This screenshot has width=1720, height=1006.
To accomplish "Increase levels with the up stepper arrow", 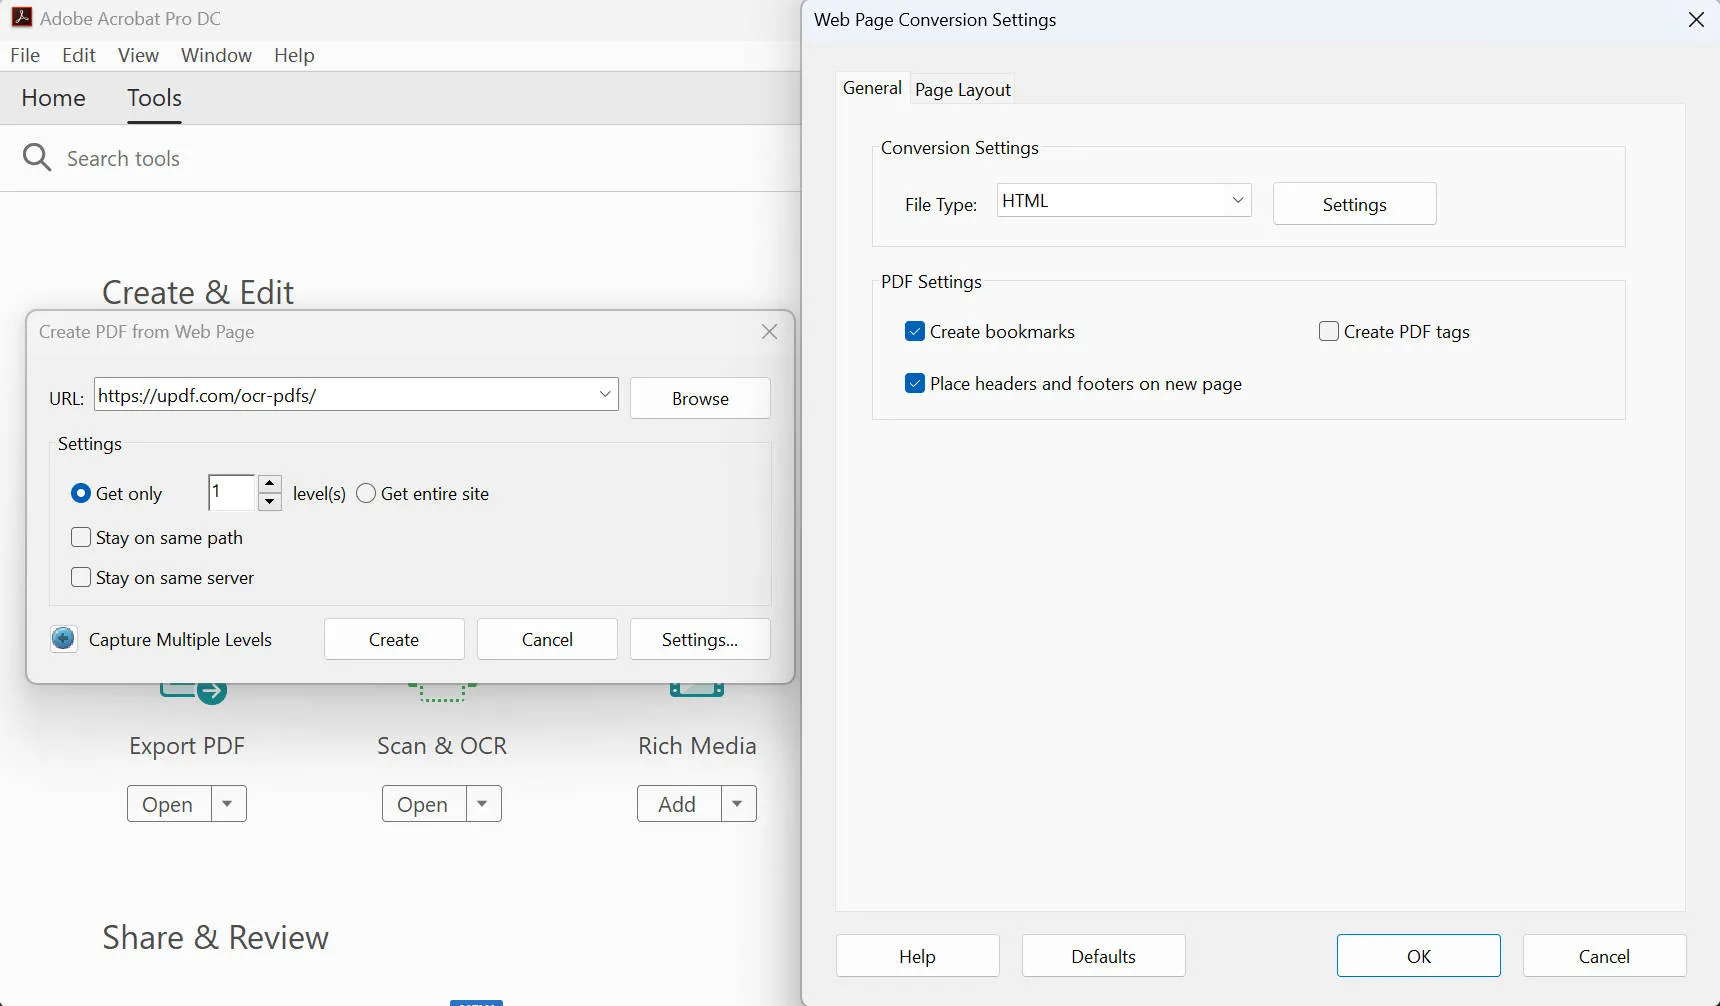I will click(x=269, y=485).
